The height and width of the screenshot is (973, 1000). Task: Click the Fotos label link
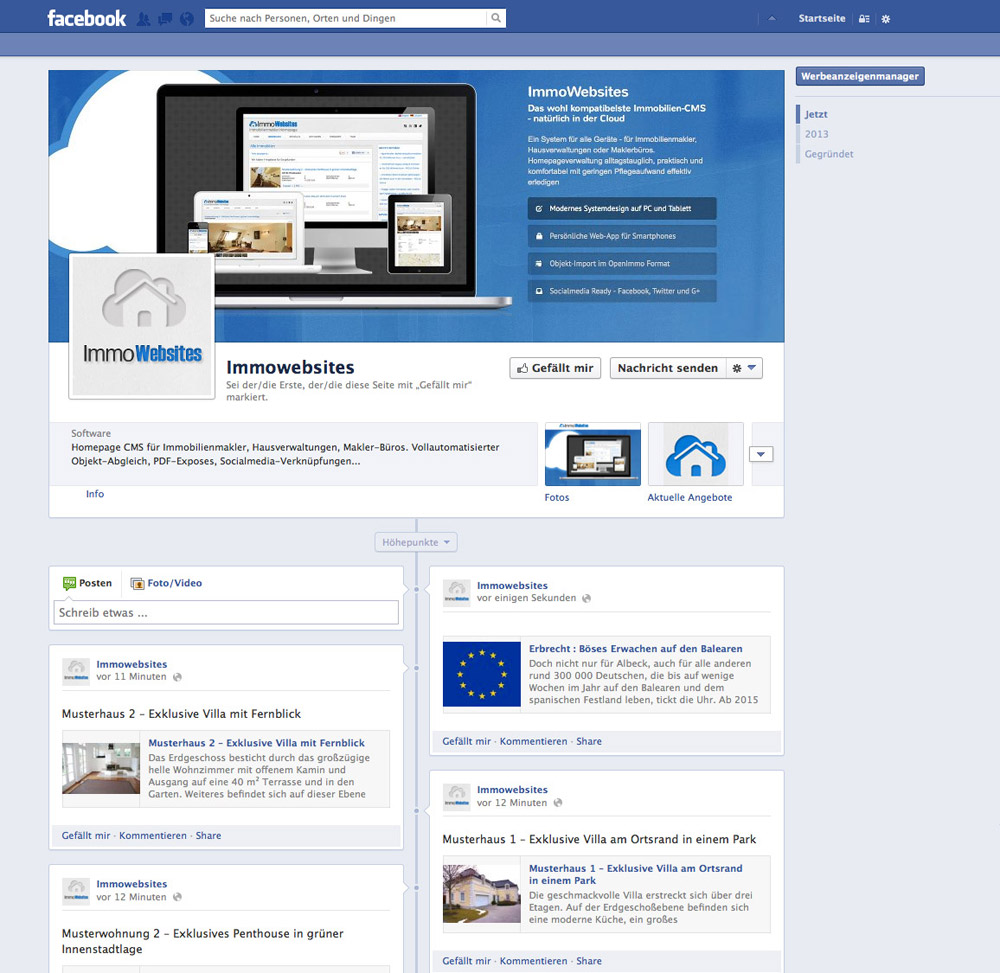point(557,497)
